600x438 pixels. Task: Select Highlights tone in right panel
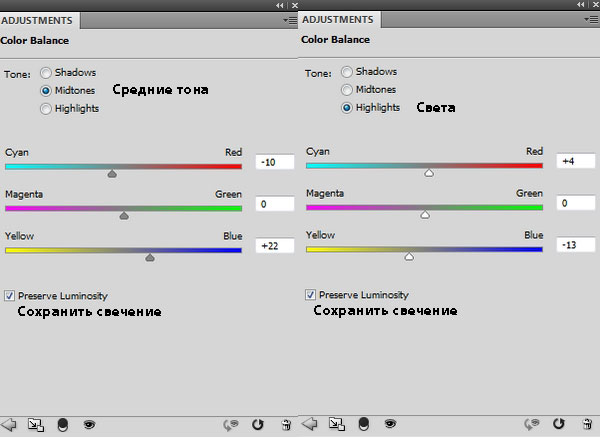[x=347, y=107]
